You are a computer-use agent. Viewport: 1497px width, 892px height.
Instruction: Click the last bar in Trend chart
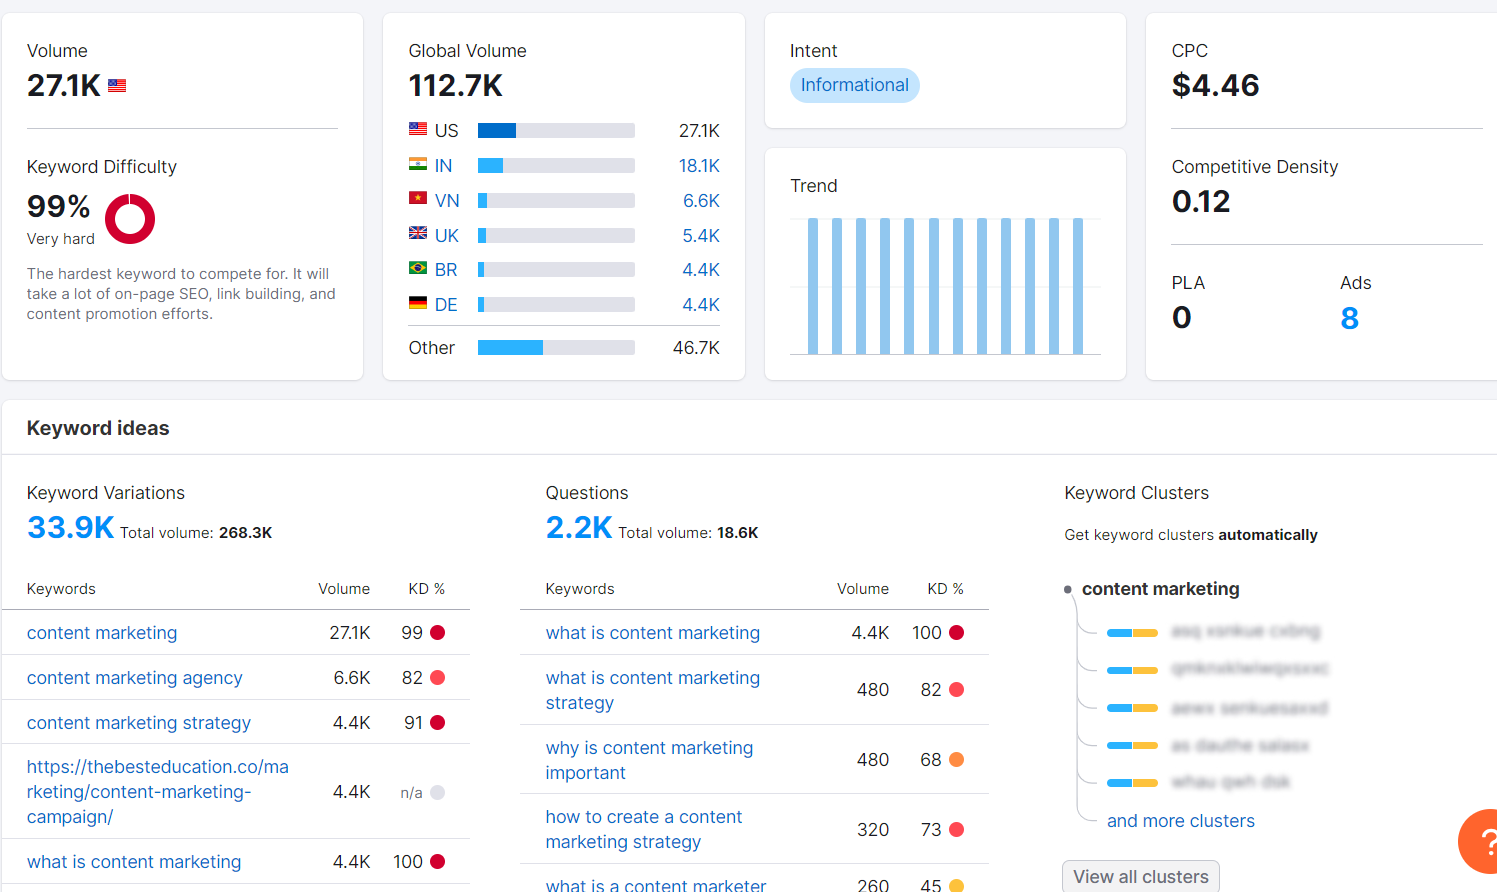click(1078, 286)
